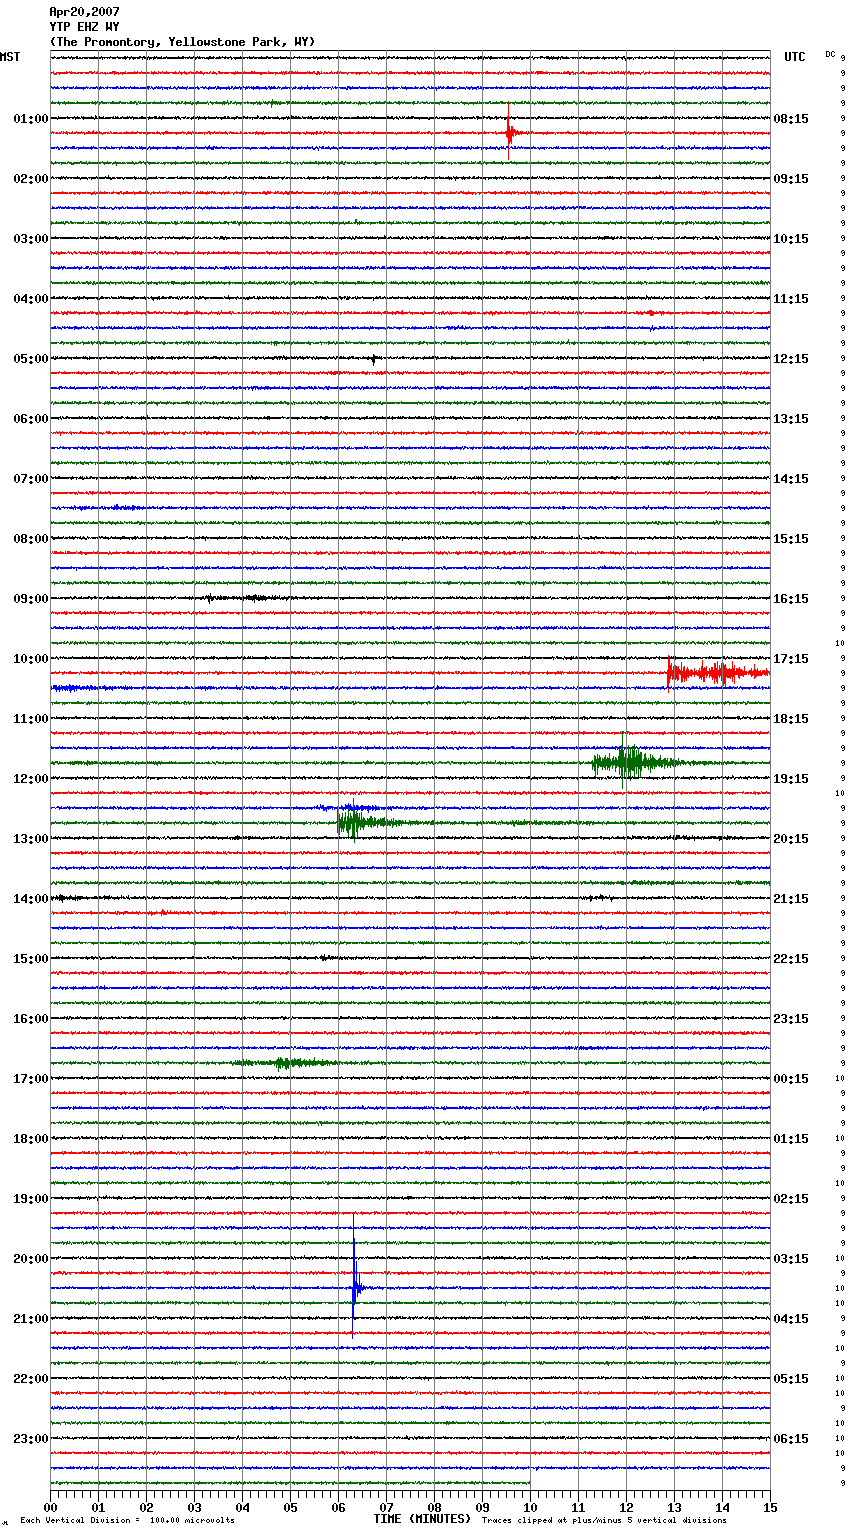Select the 20:00 MST time label

coord(31,1259)
